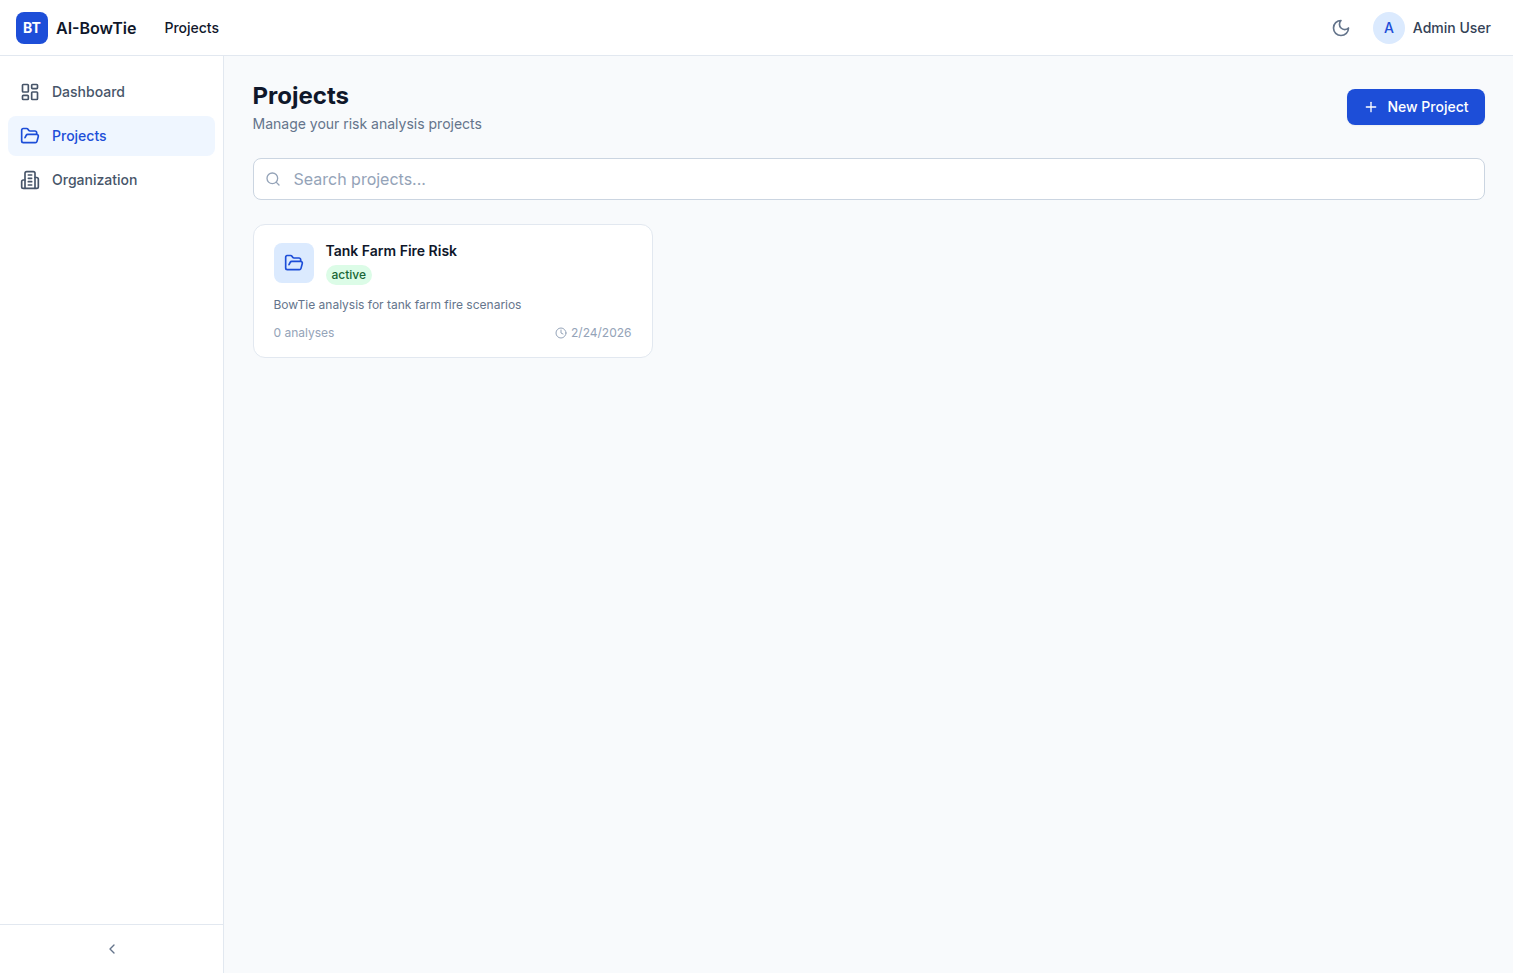Click the Organization building icon
The image size is (1513, 973).
tap(30, 180)
